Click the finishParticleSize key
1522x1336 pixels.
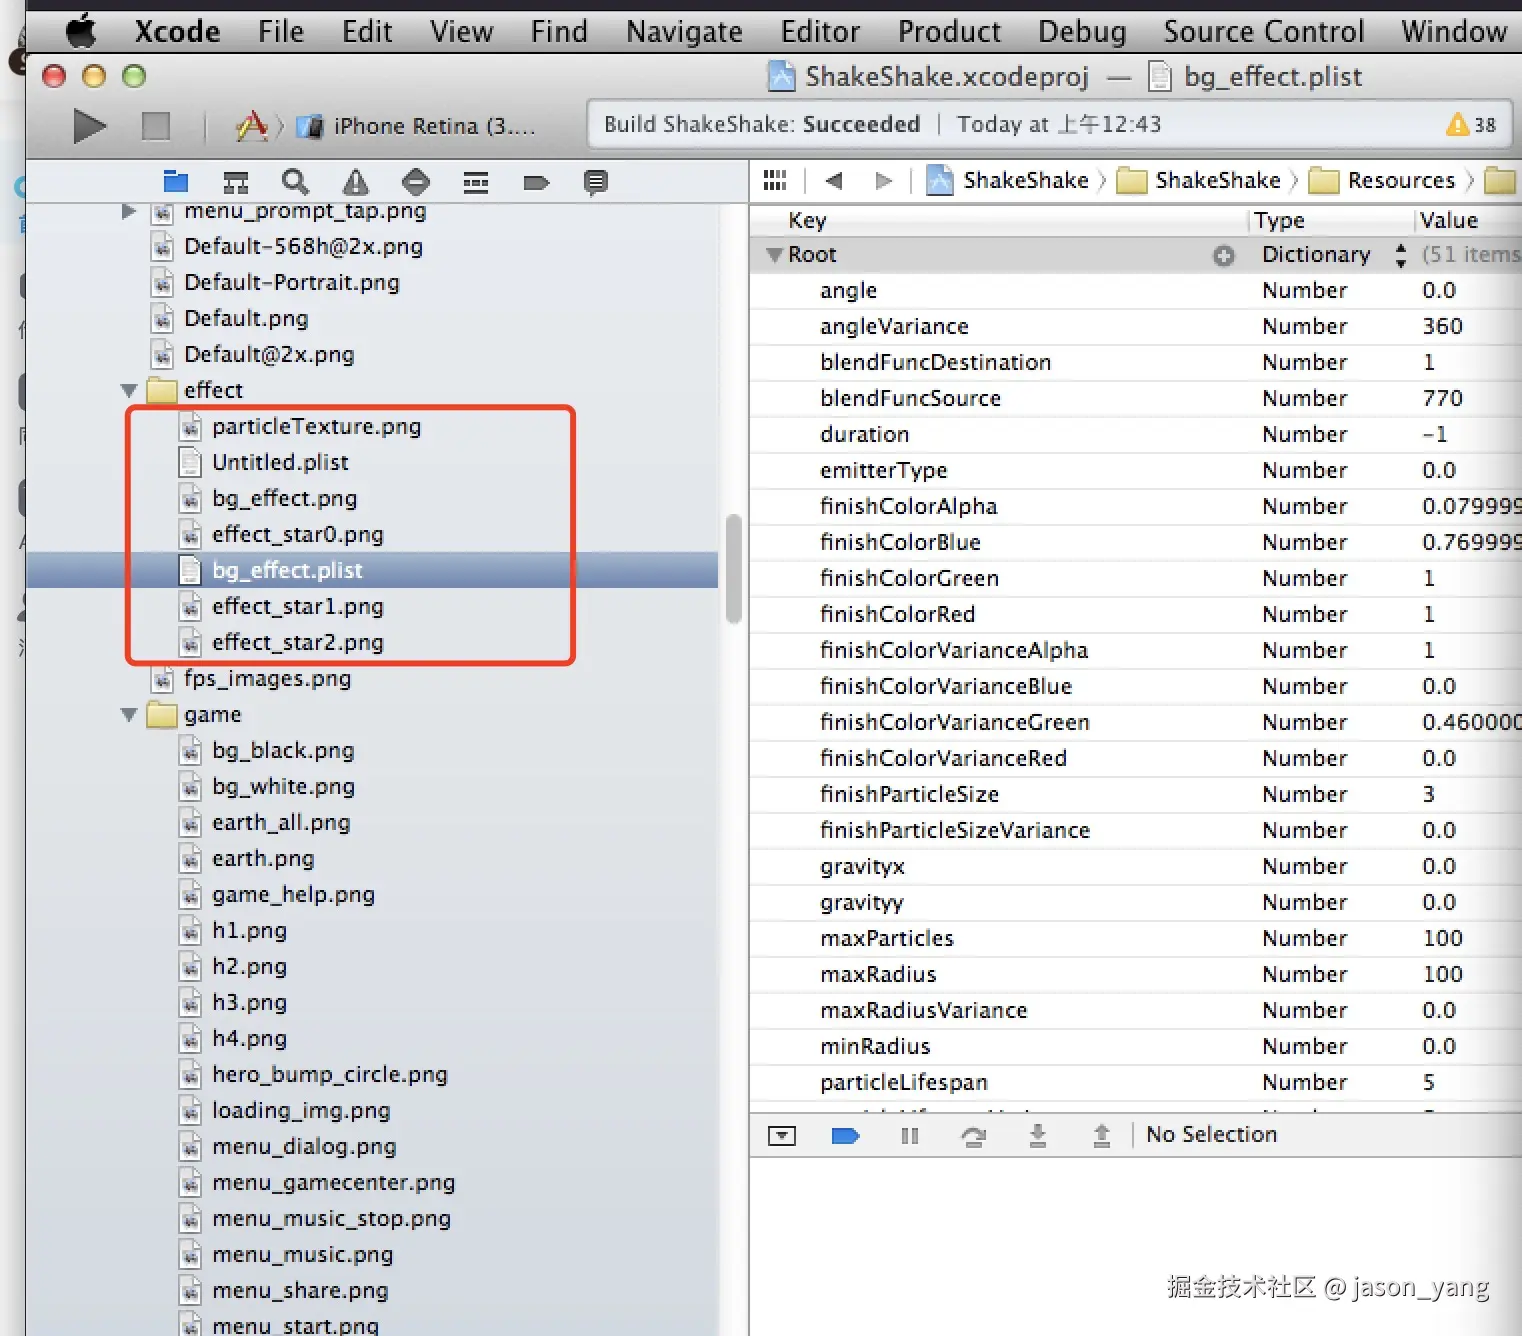[909, 794]
